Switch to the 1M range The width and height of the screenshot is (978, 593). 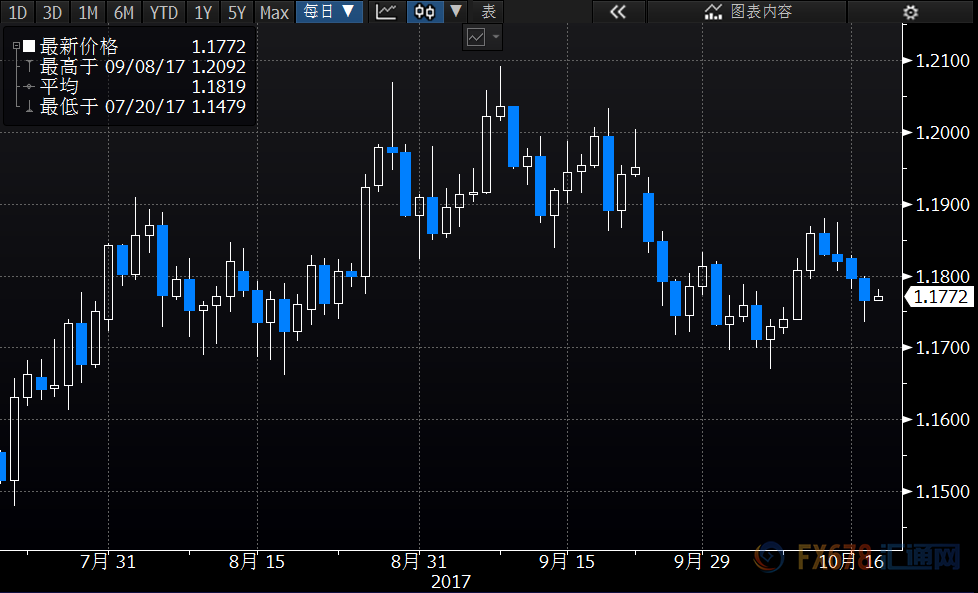pyautogui.click(x=88, y=12)
